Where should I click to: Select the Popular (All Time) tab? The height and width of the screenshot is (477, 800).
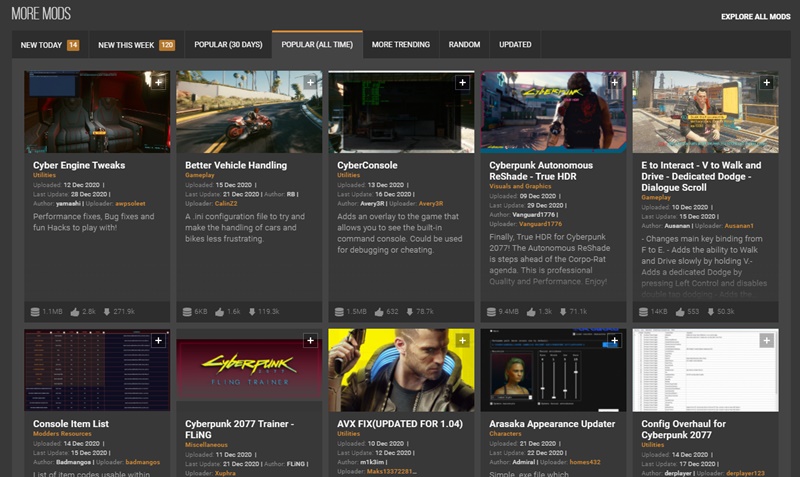coord(317,44)
